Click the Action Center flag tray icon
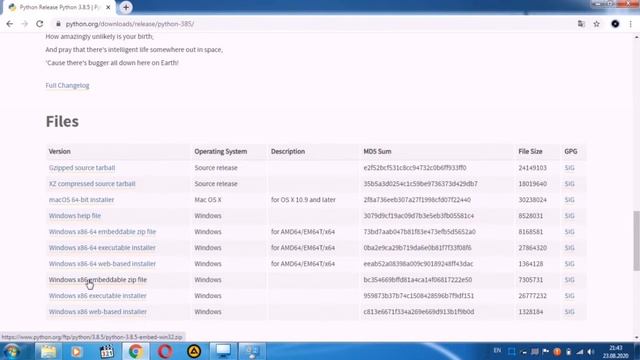The image size is (640, 360). (546, 351)
